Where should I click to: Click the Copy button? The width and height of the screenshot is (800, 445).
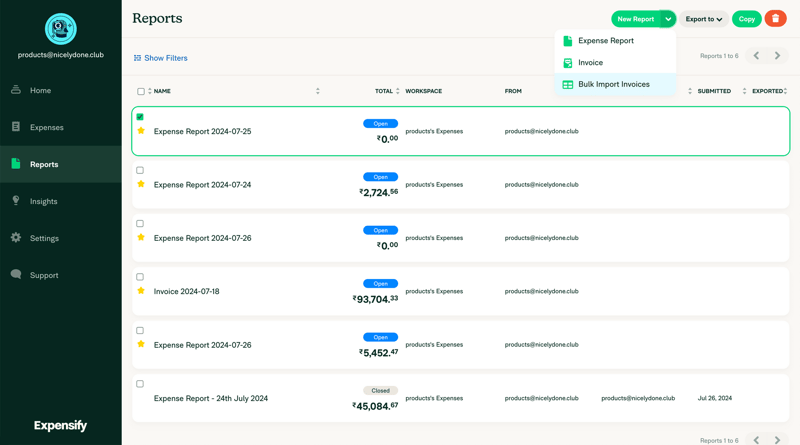pos(746,19)
